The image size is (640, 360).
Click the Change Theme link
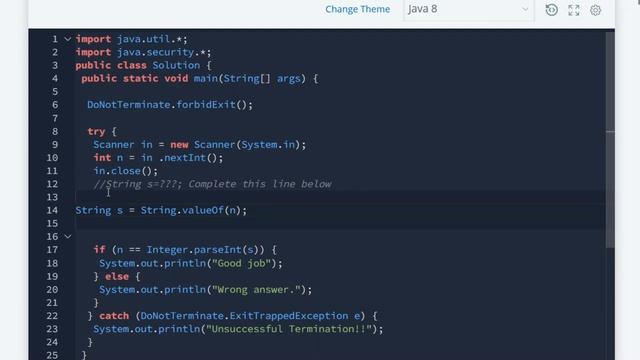click(357, 9)
